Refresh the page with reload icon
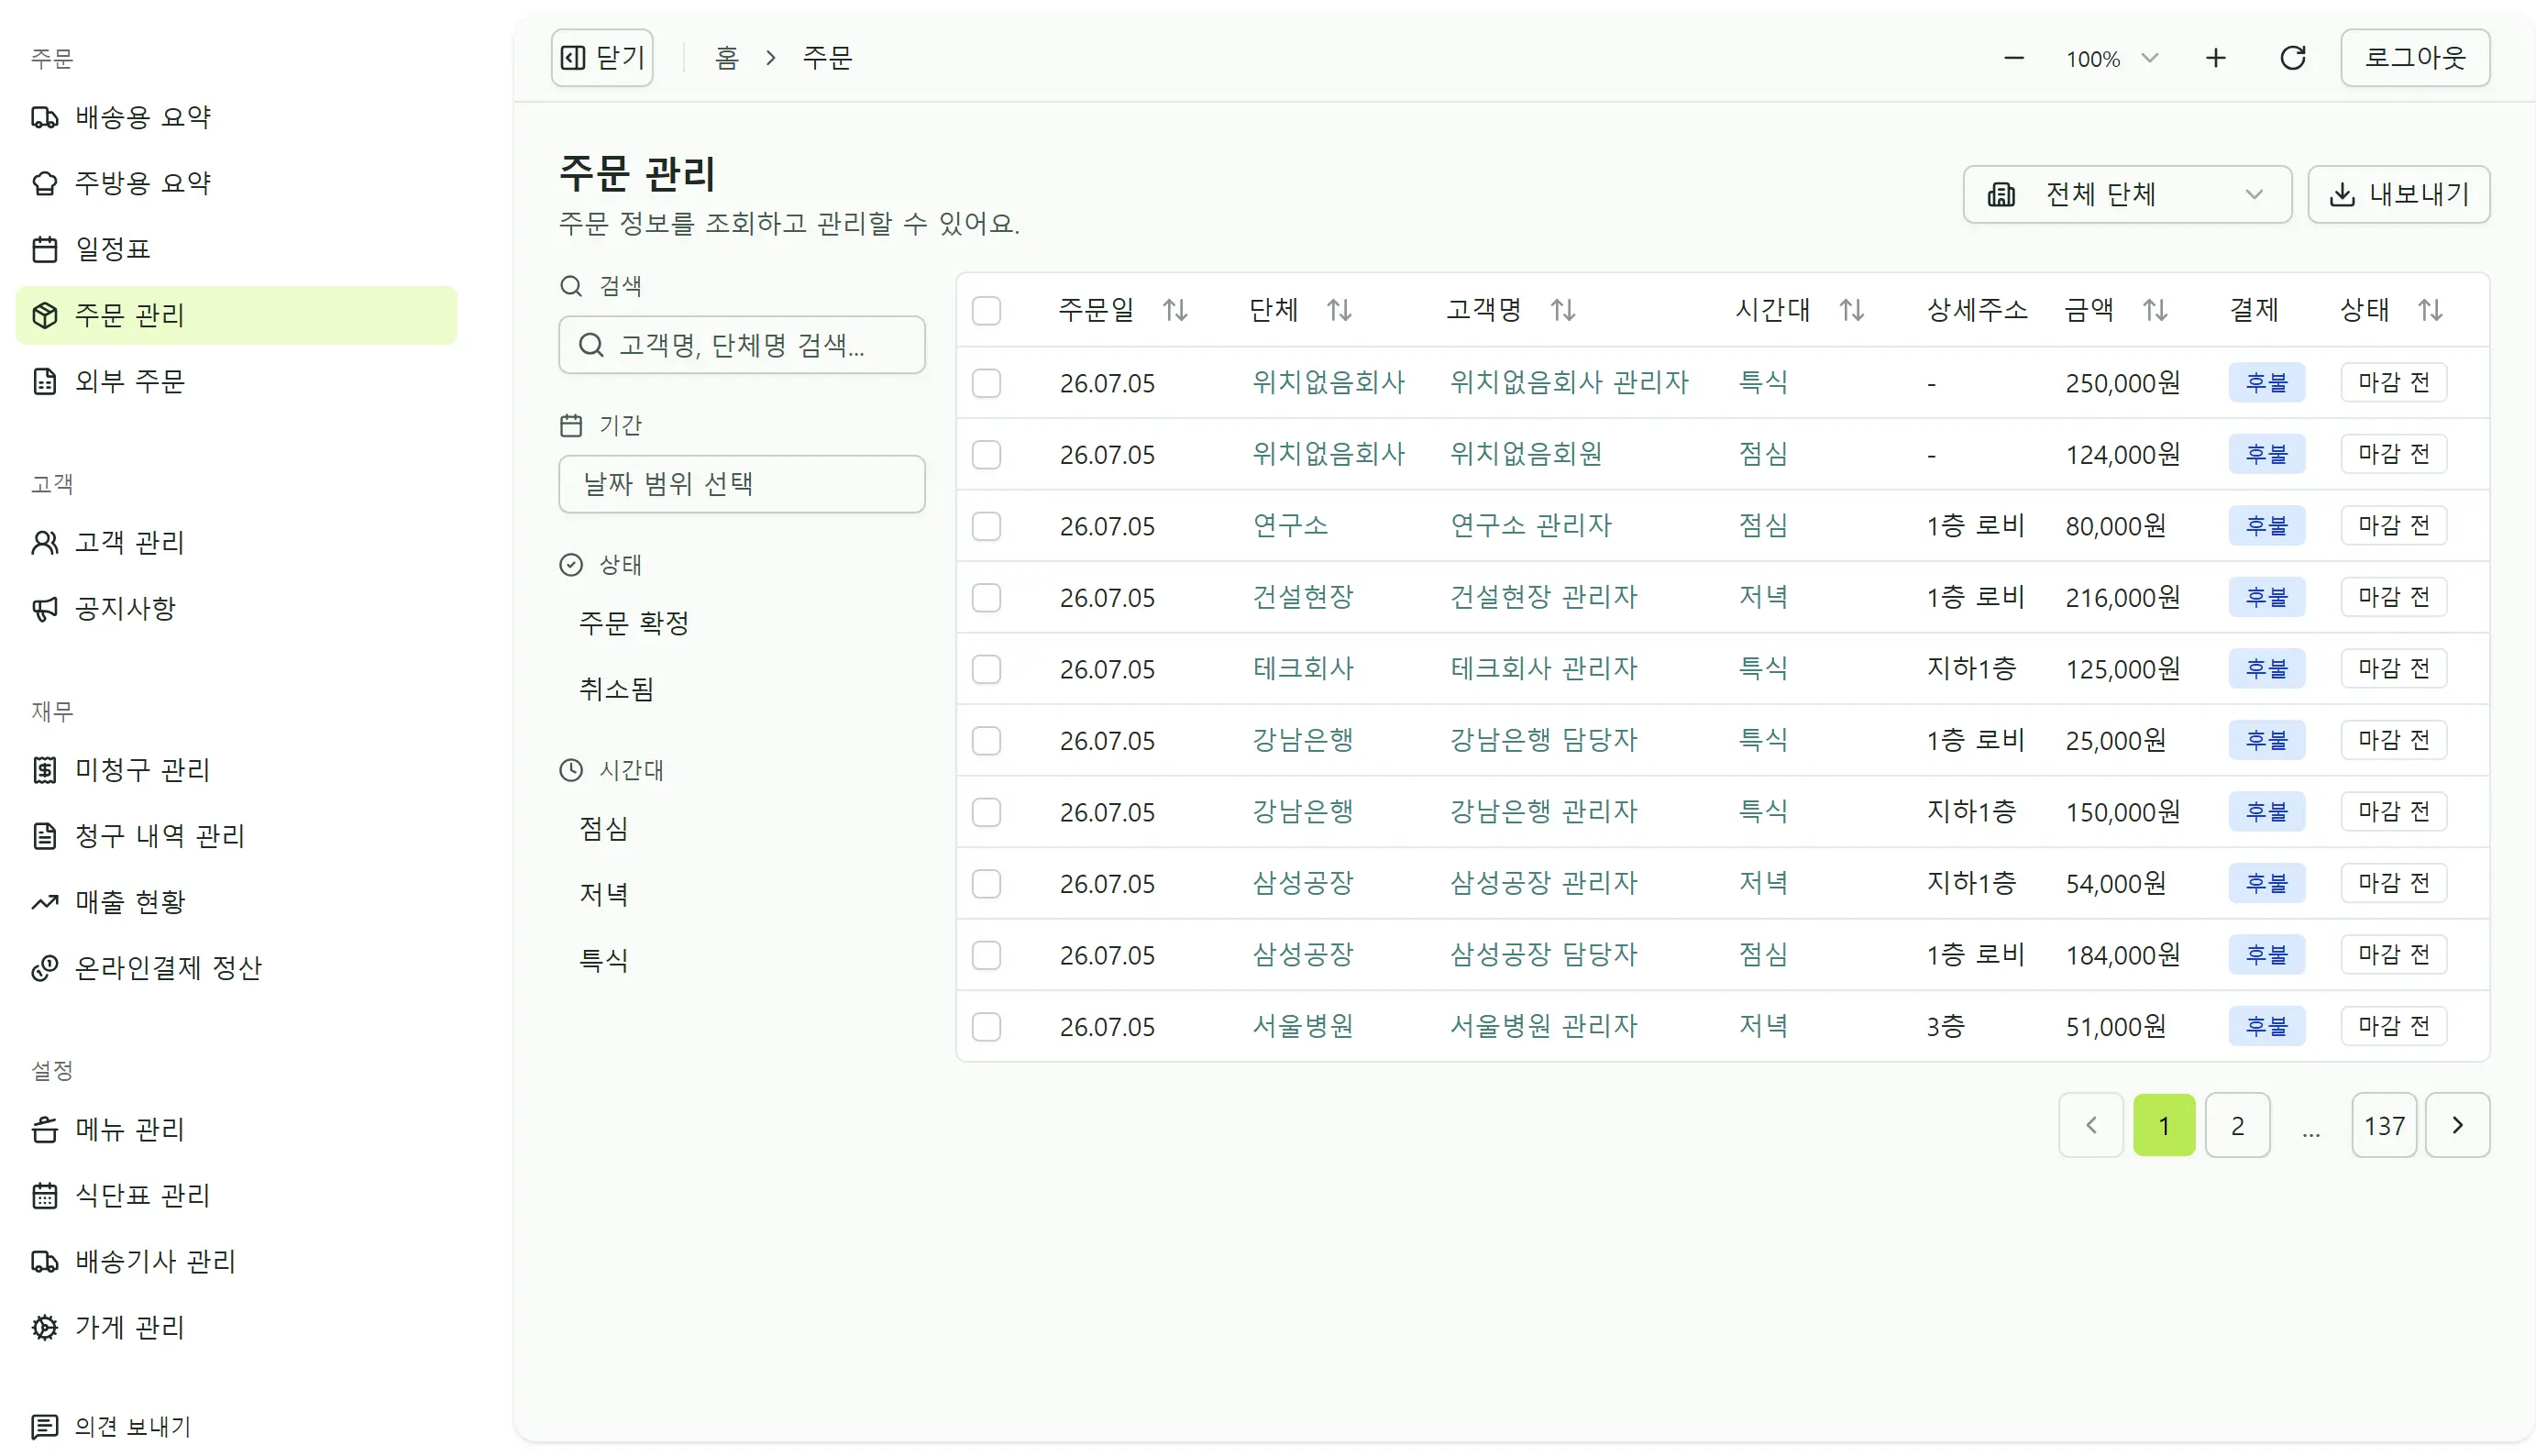Screen dimensions: 2536x1456 click(x=2293, y=58)
